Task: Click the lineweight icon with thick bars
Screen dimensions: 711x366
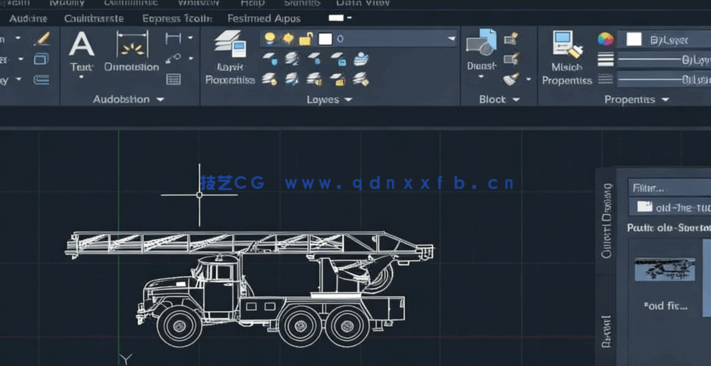Action: tap(605, 59)
